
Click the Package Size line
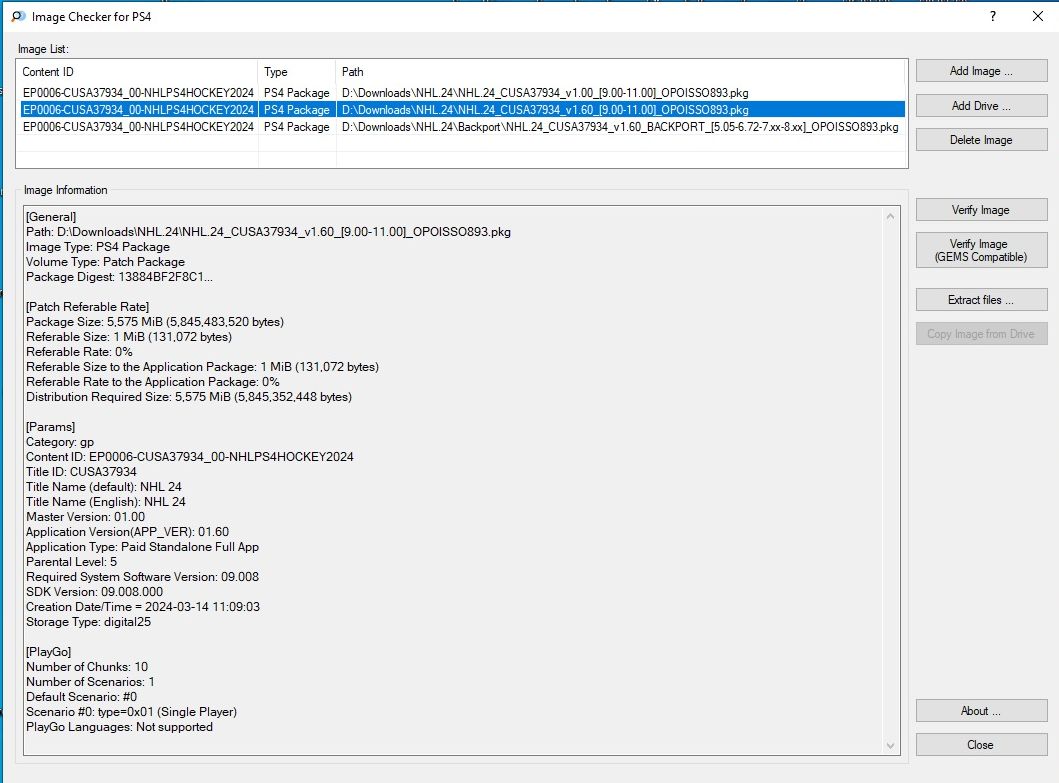click(x=155, y=322)
